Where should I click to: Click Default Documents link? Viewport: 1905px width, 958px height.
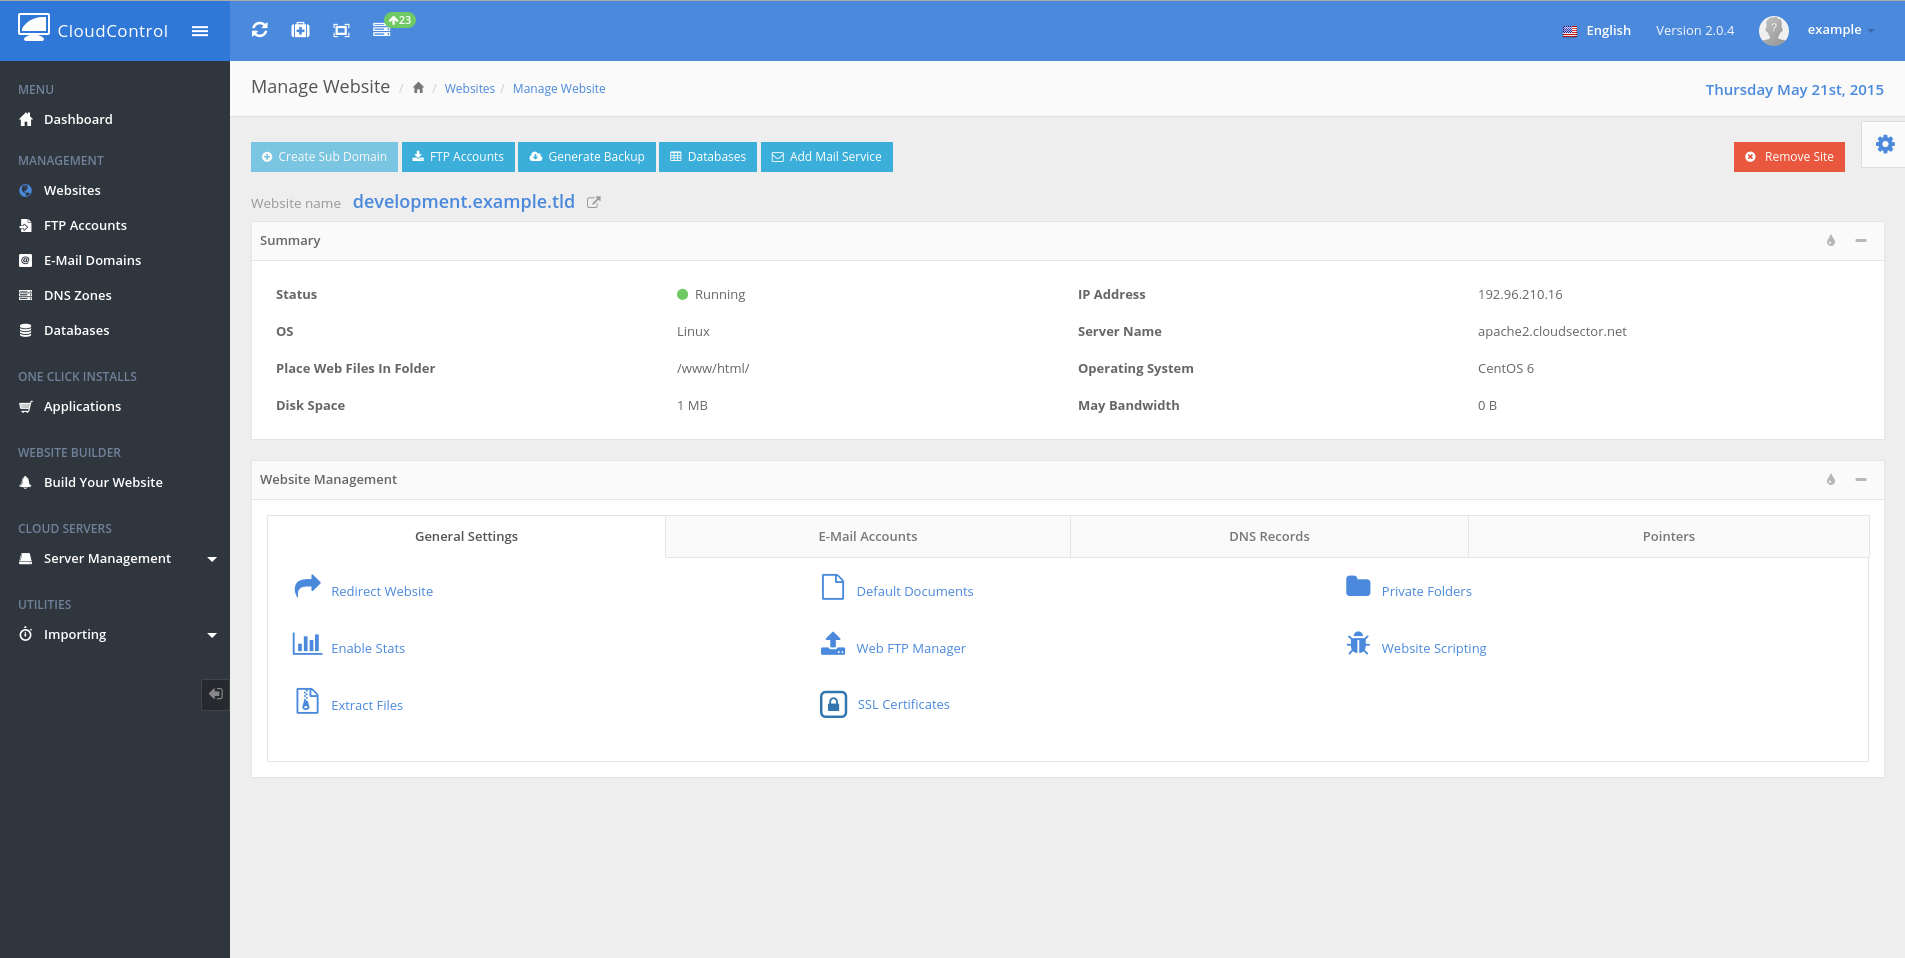point(915,591)
